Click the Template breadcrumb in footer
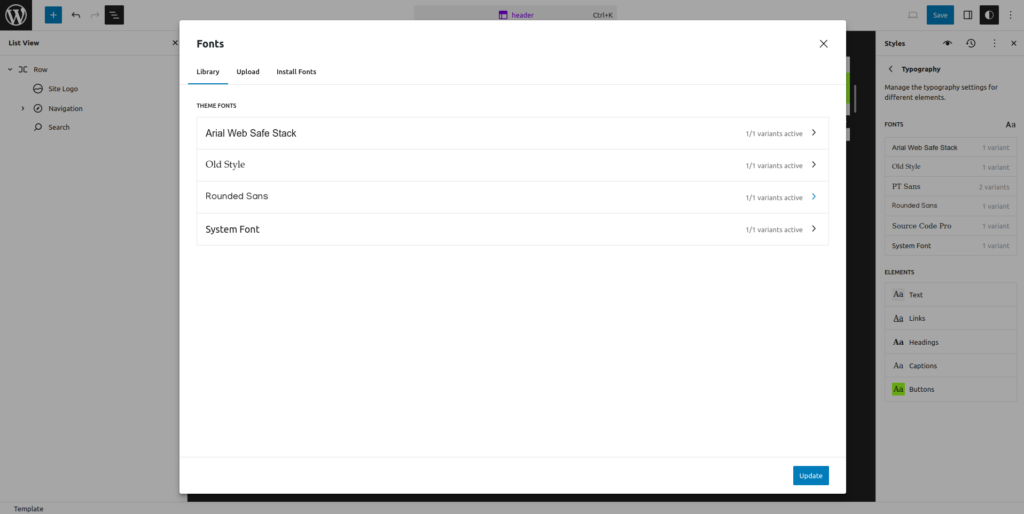Viewport: 1024px width, 514px height. pos(28,509)
